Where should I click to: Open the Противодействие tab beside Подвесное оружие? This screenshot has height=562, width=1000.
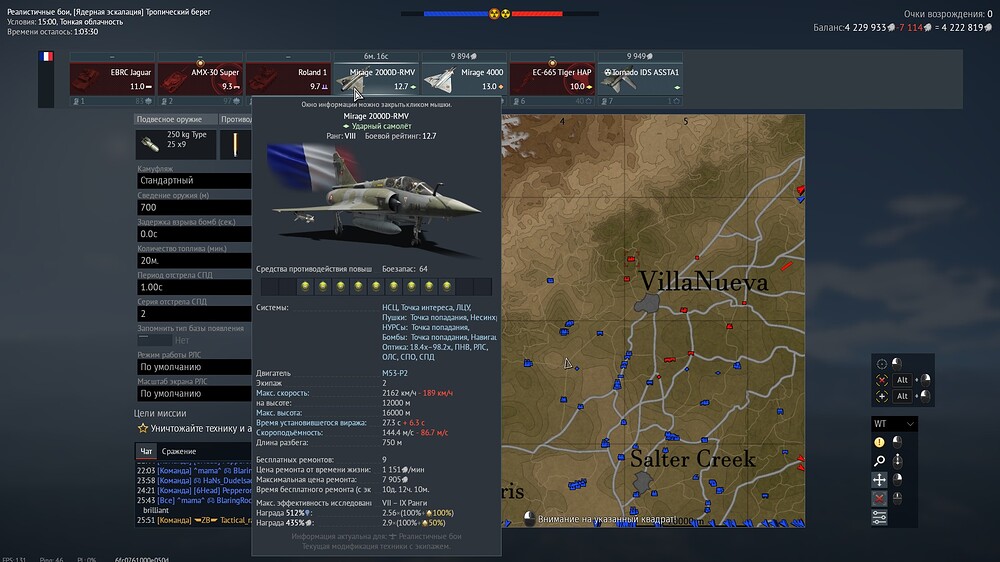click(x=235, y=119)
